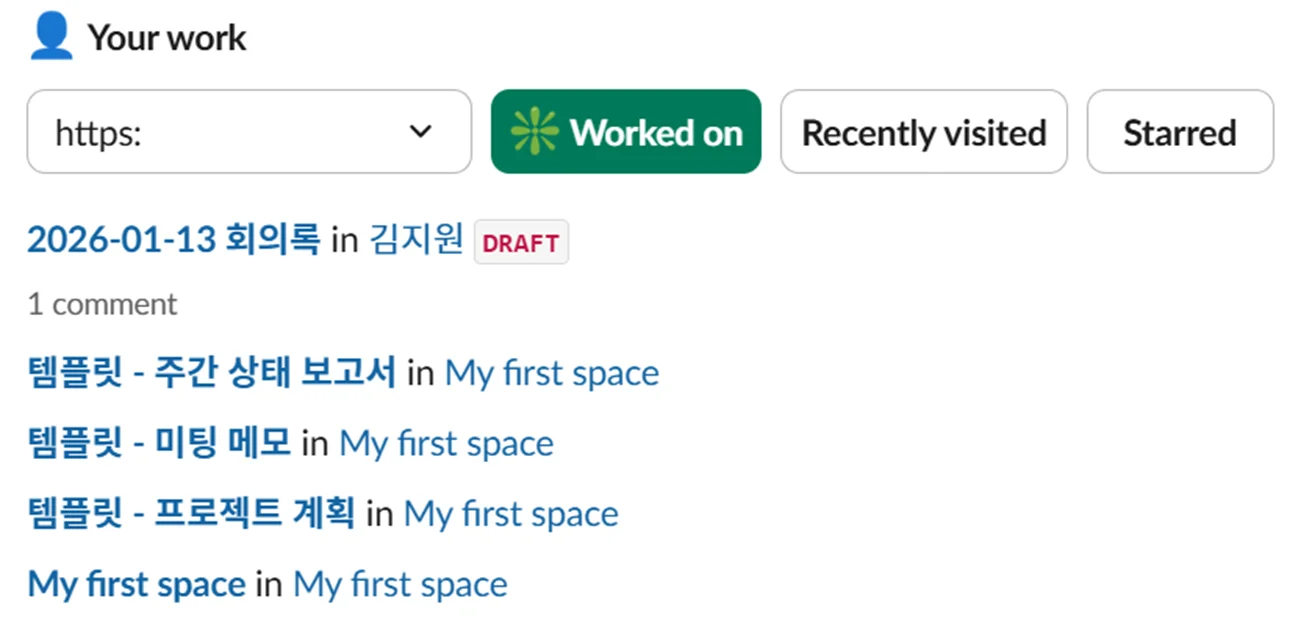
Task: Go to the 김지원 space link
Action: (416, 241)
